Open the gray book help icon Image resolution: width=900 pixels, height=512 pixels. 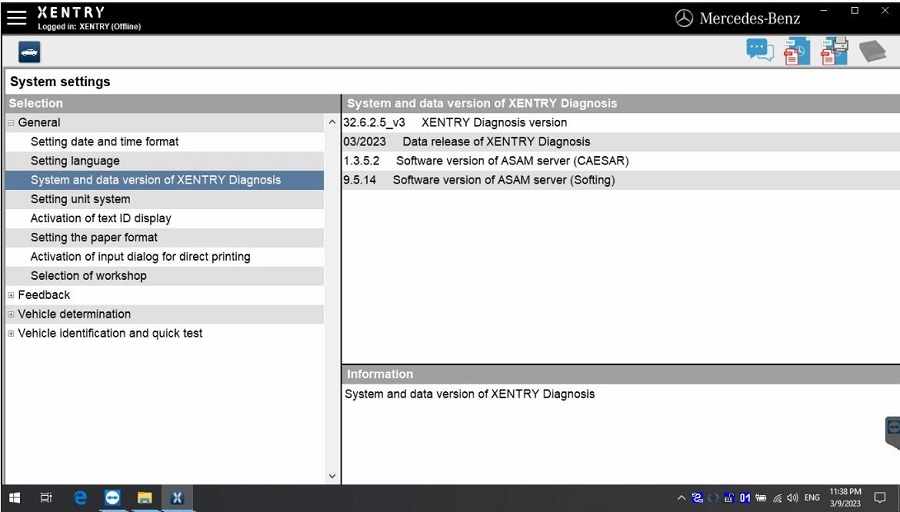872,51
